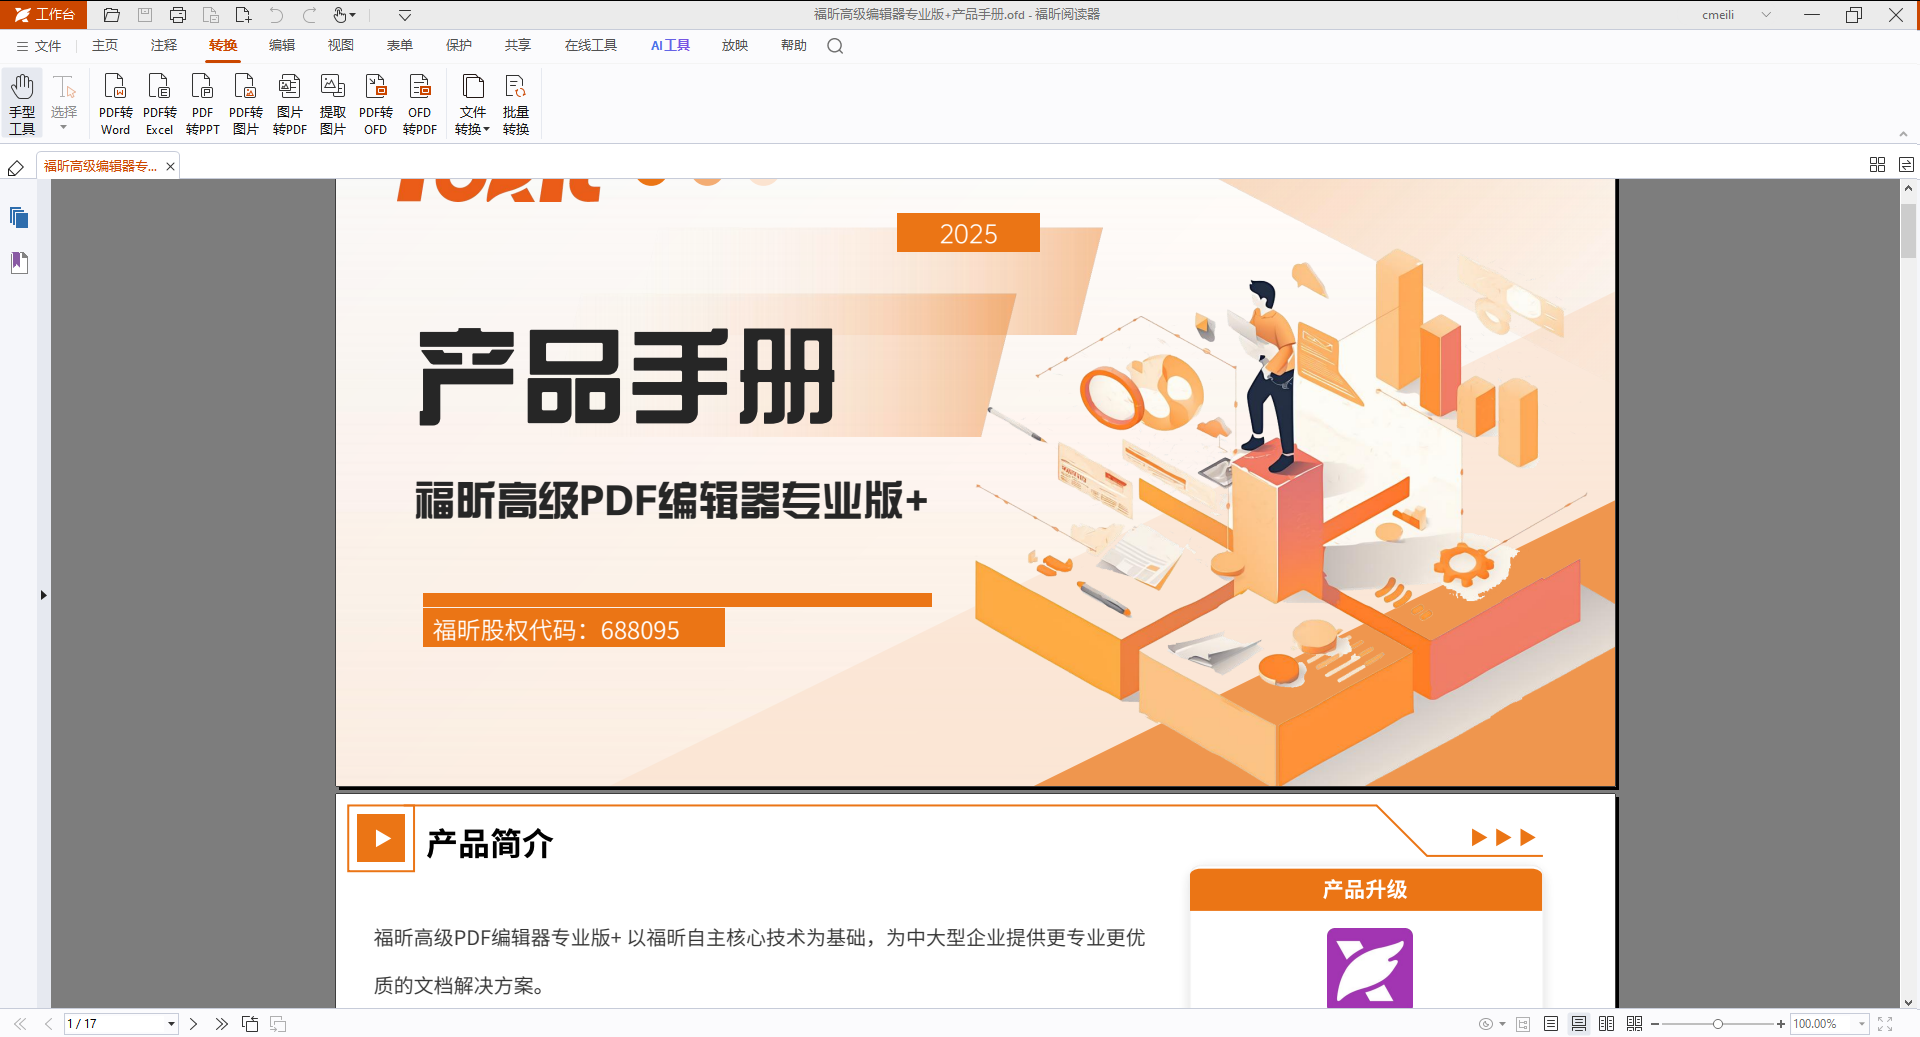
Task: Jump to the last page
Action: pos(221,1024)
